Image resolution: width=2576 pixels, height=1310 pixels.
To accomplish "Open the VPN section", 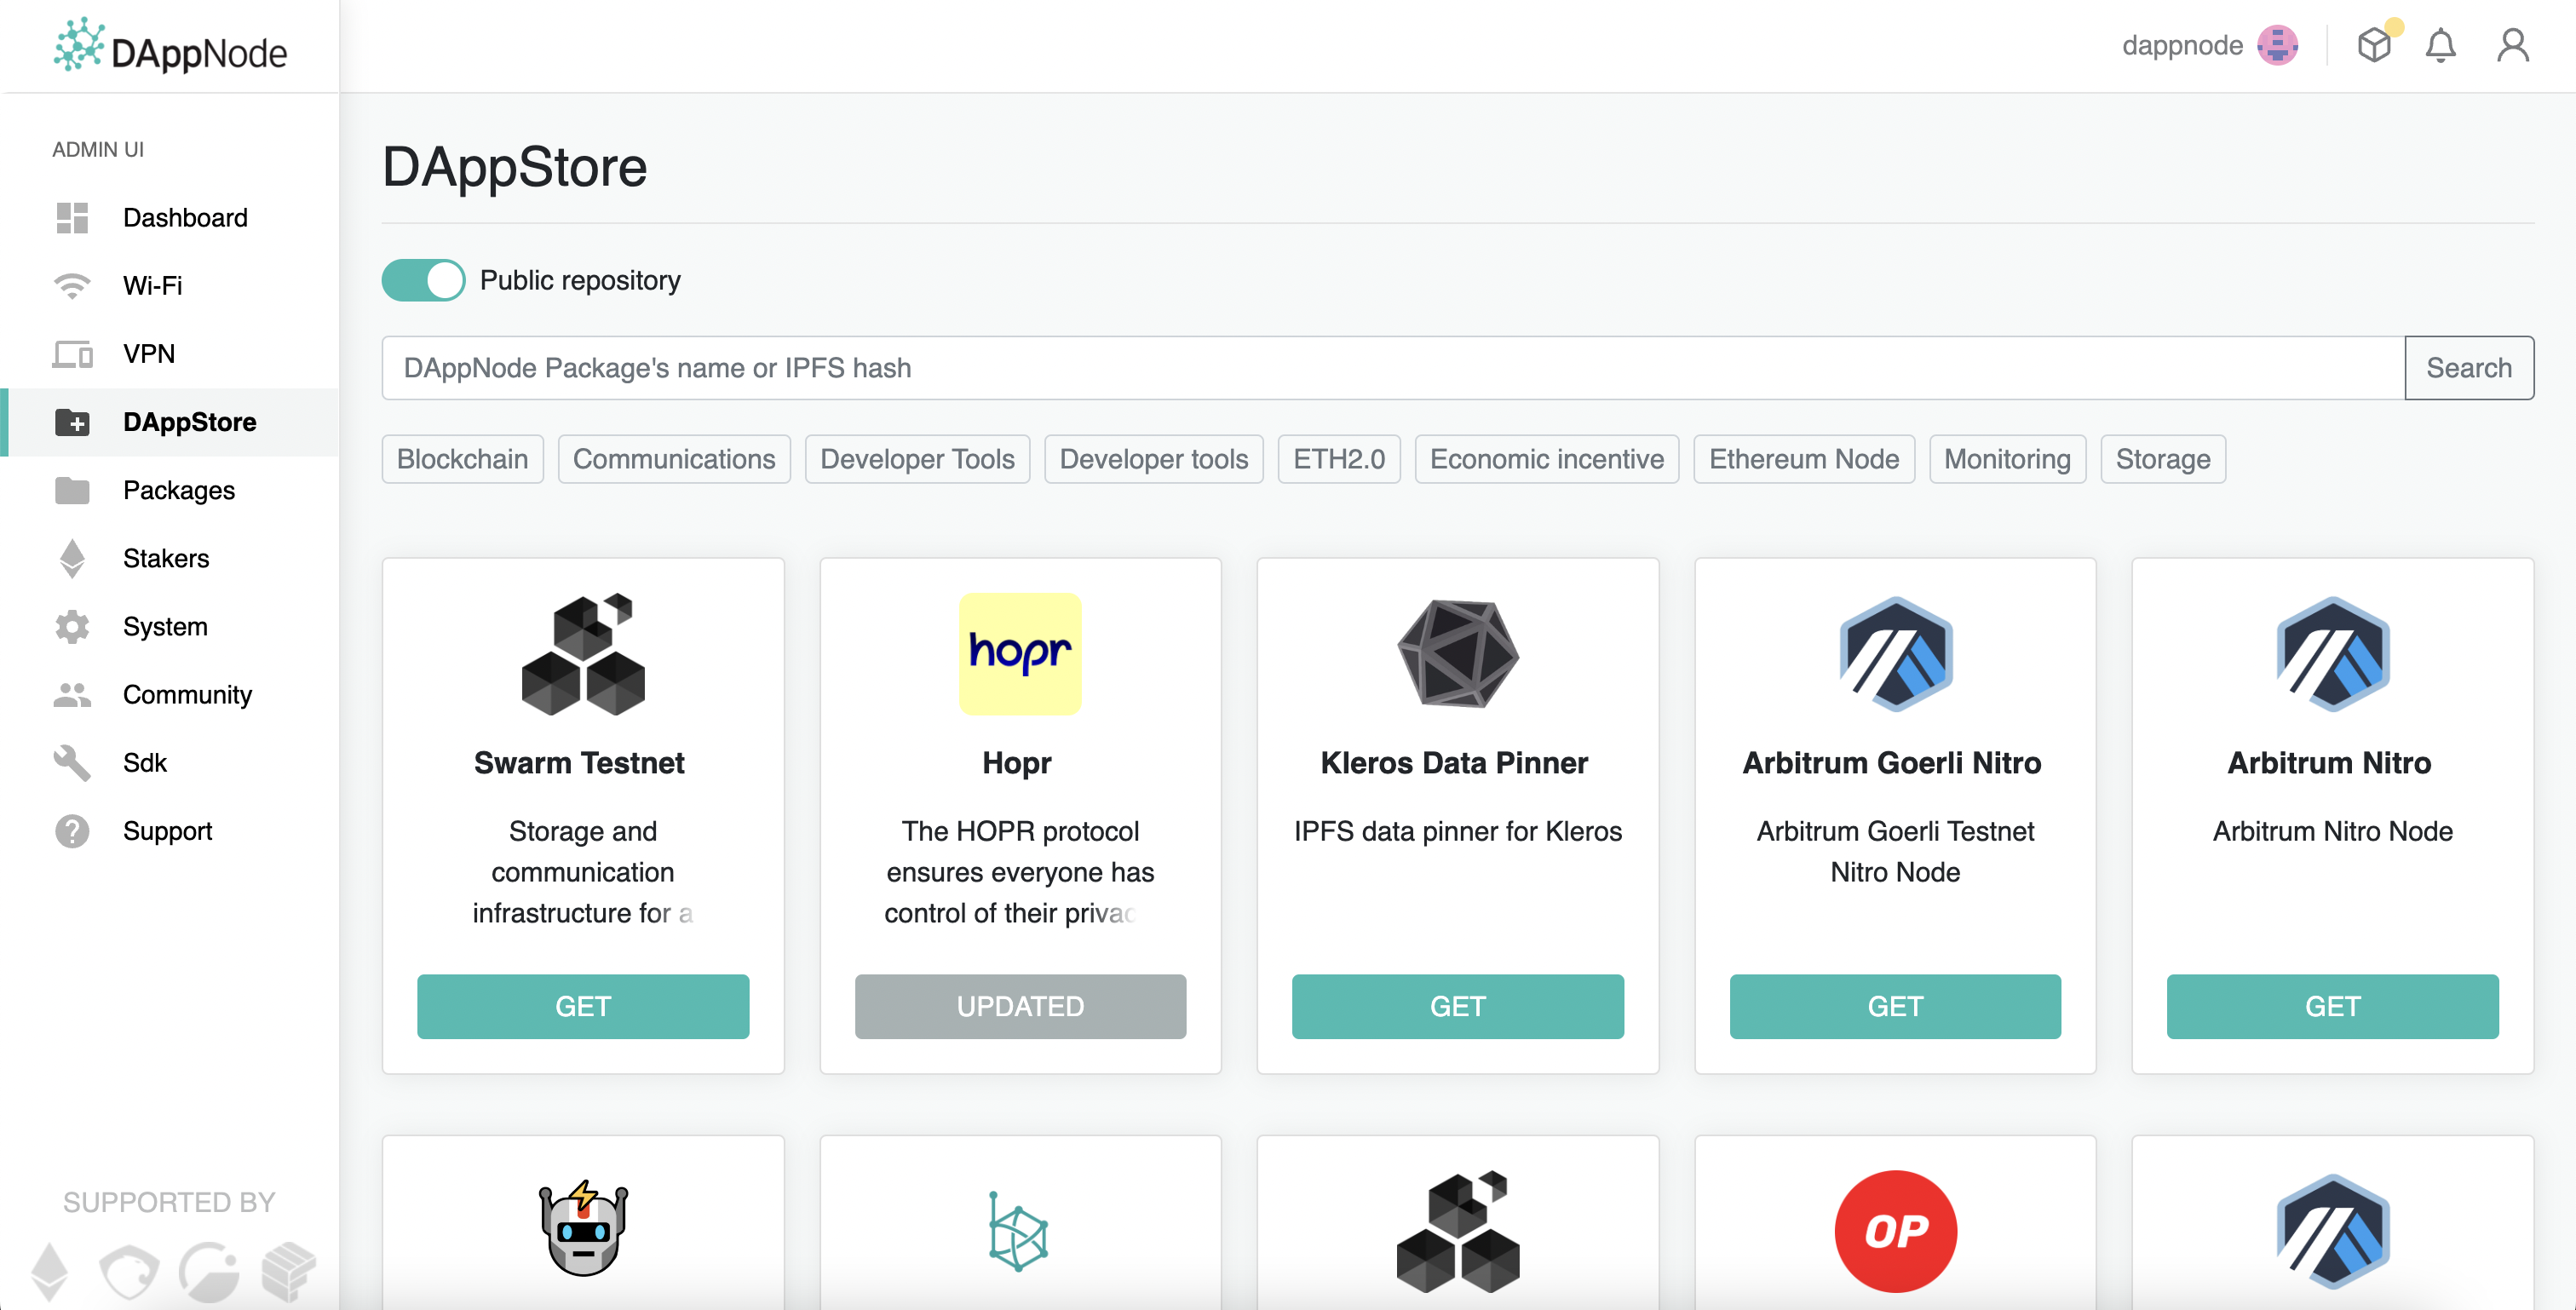I will click(x=169, y=354).
